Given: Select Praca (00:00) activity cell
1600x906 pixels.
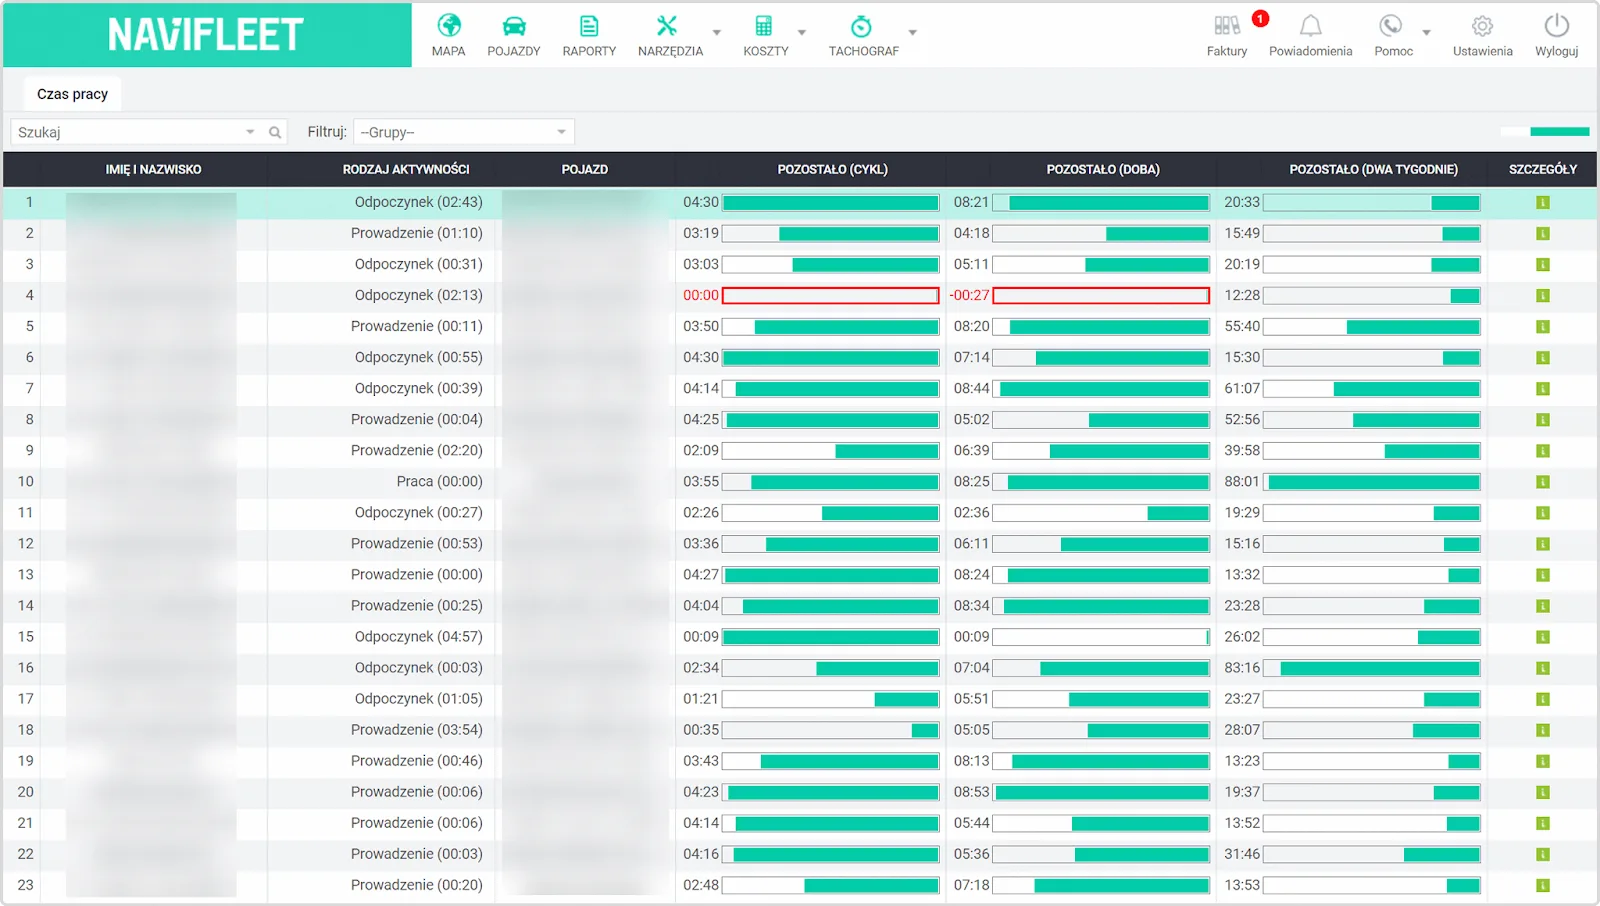Looking at the screenshot, I should (439, 481).
